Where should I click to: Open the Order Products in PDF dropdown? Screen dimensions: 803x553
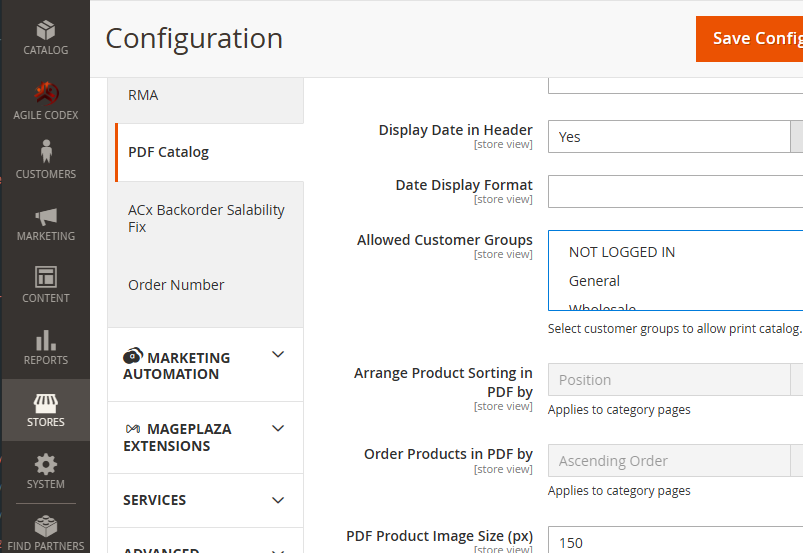(675, 460)
